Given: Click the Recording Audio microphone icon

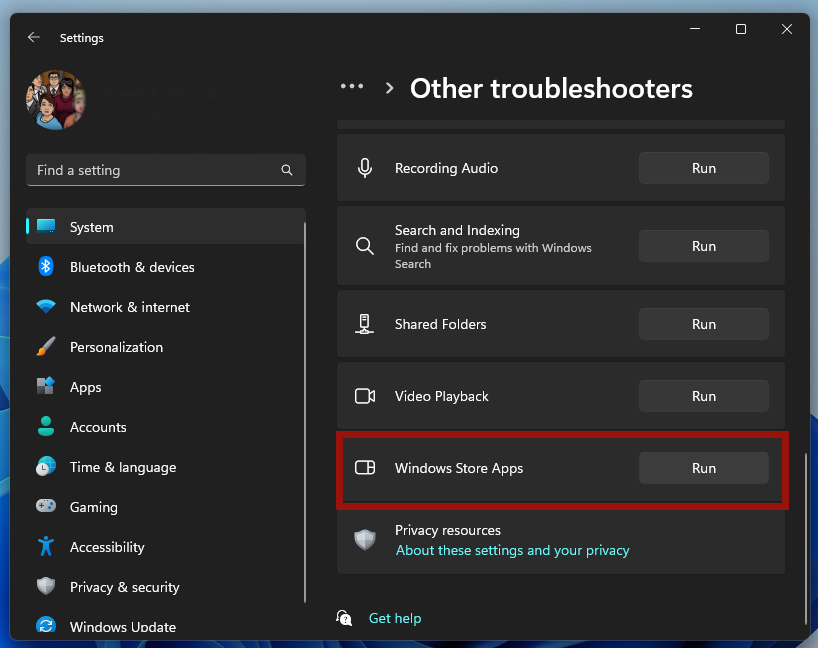Looking at the screenshot, I should pyautogui.click(x=365, y=168).
